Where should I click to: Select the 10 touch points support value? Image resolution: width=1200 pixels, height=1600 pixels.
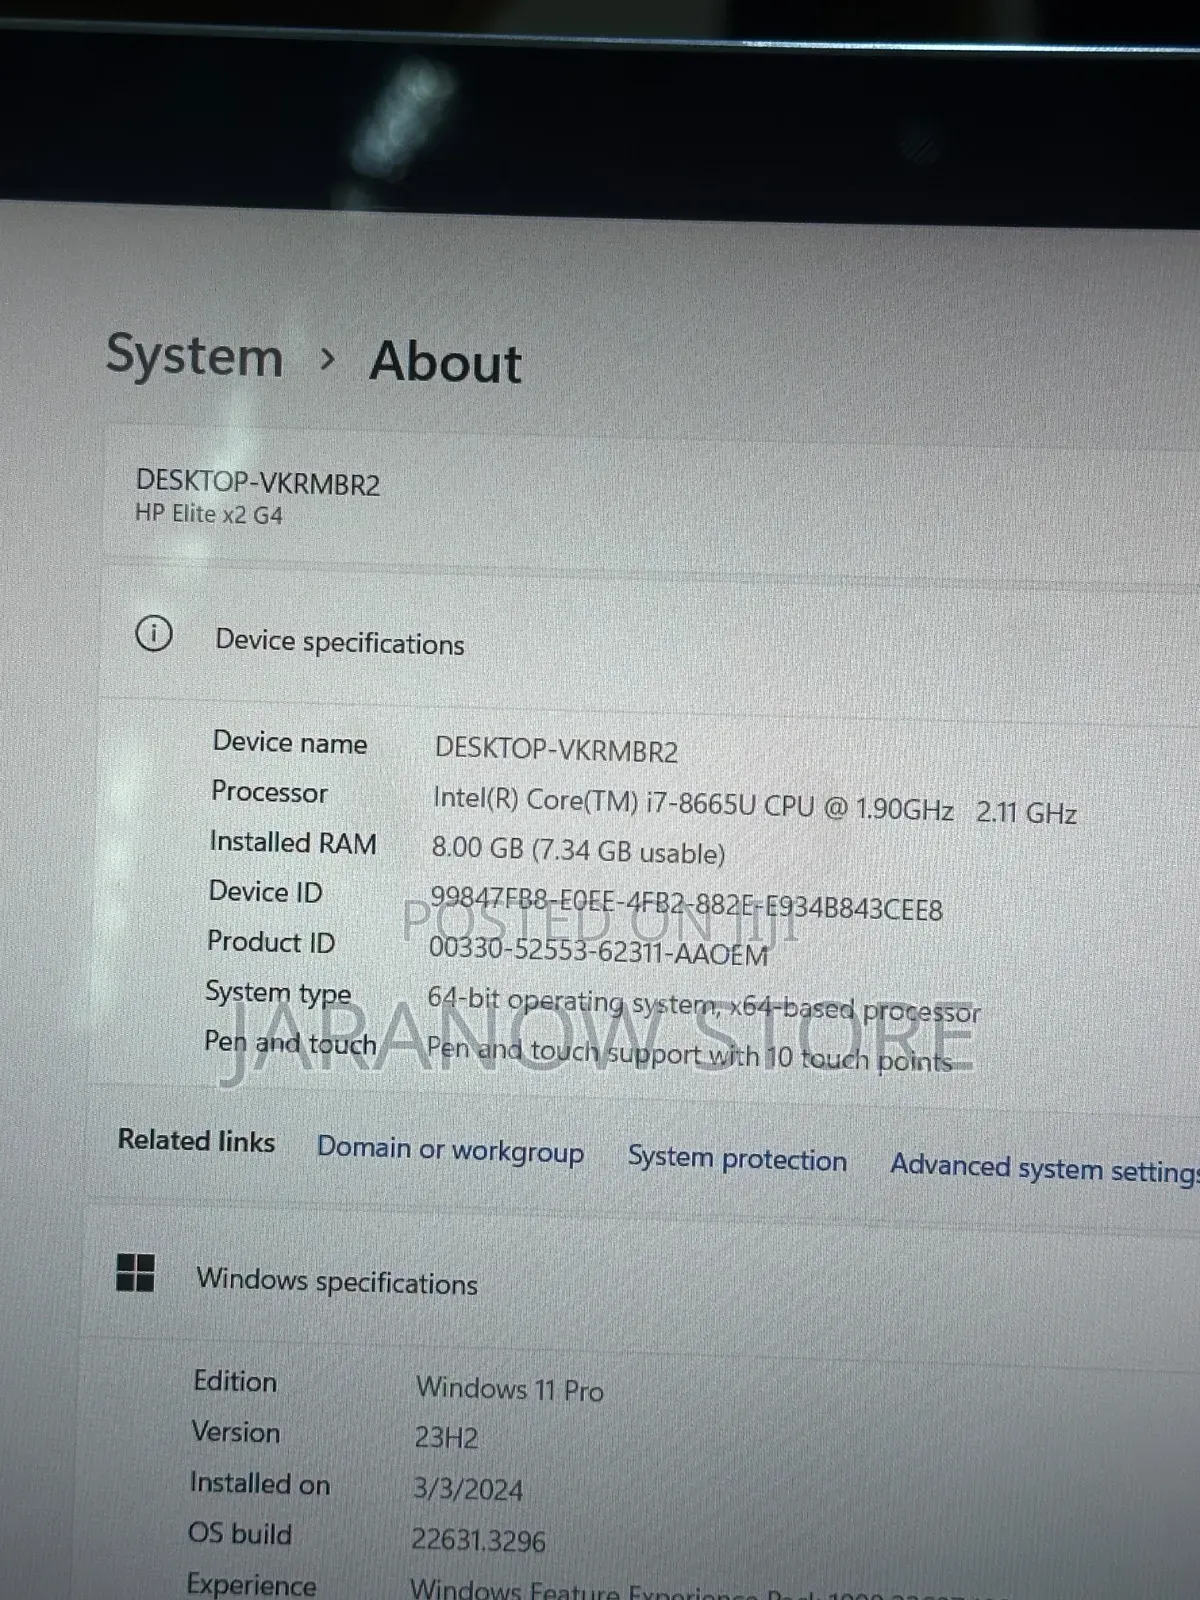(690, 1055)
